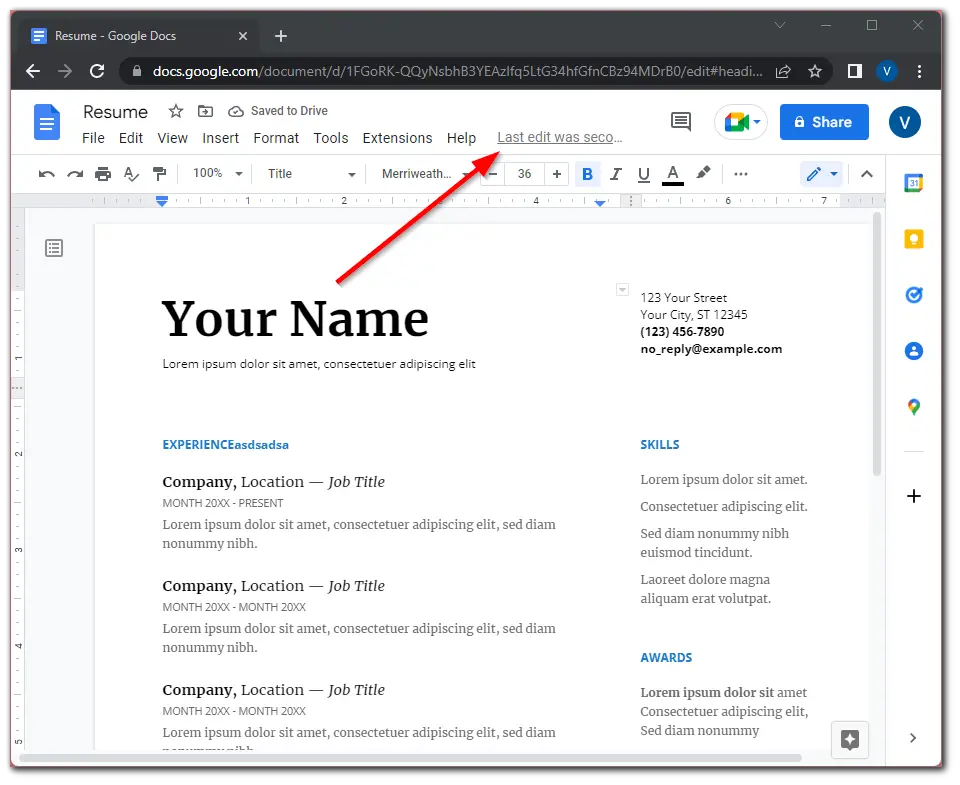960x785 pixels.
Task: Toggle underline formatting
Action: click(x=643, y=173)
